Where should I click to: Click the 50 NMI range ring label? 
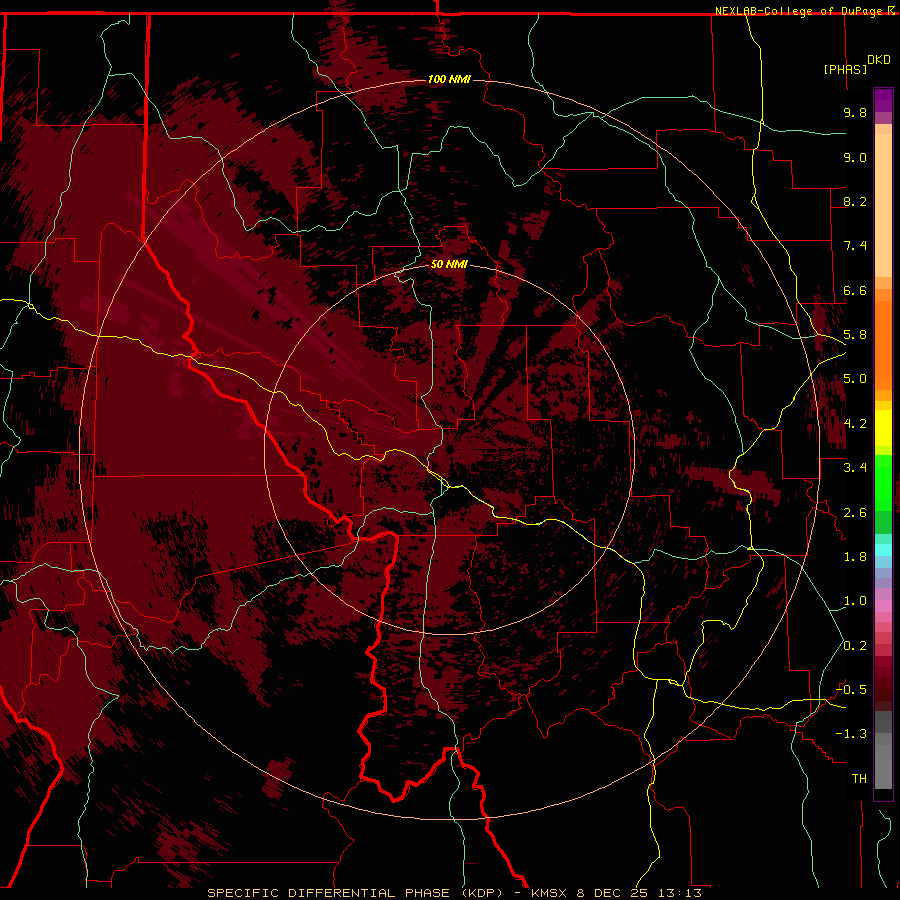coord(449,264)
